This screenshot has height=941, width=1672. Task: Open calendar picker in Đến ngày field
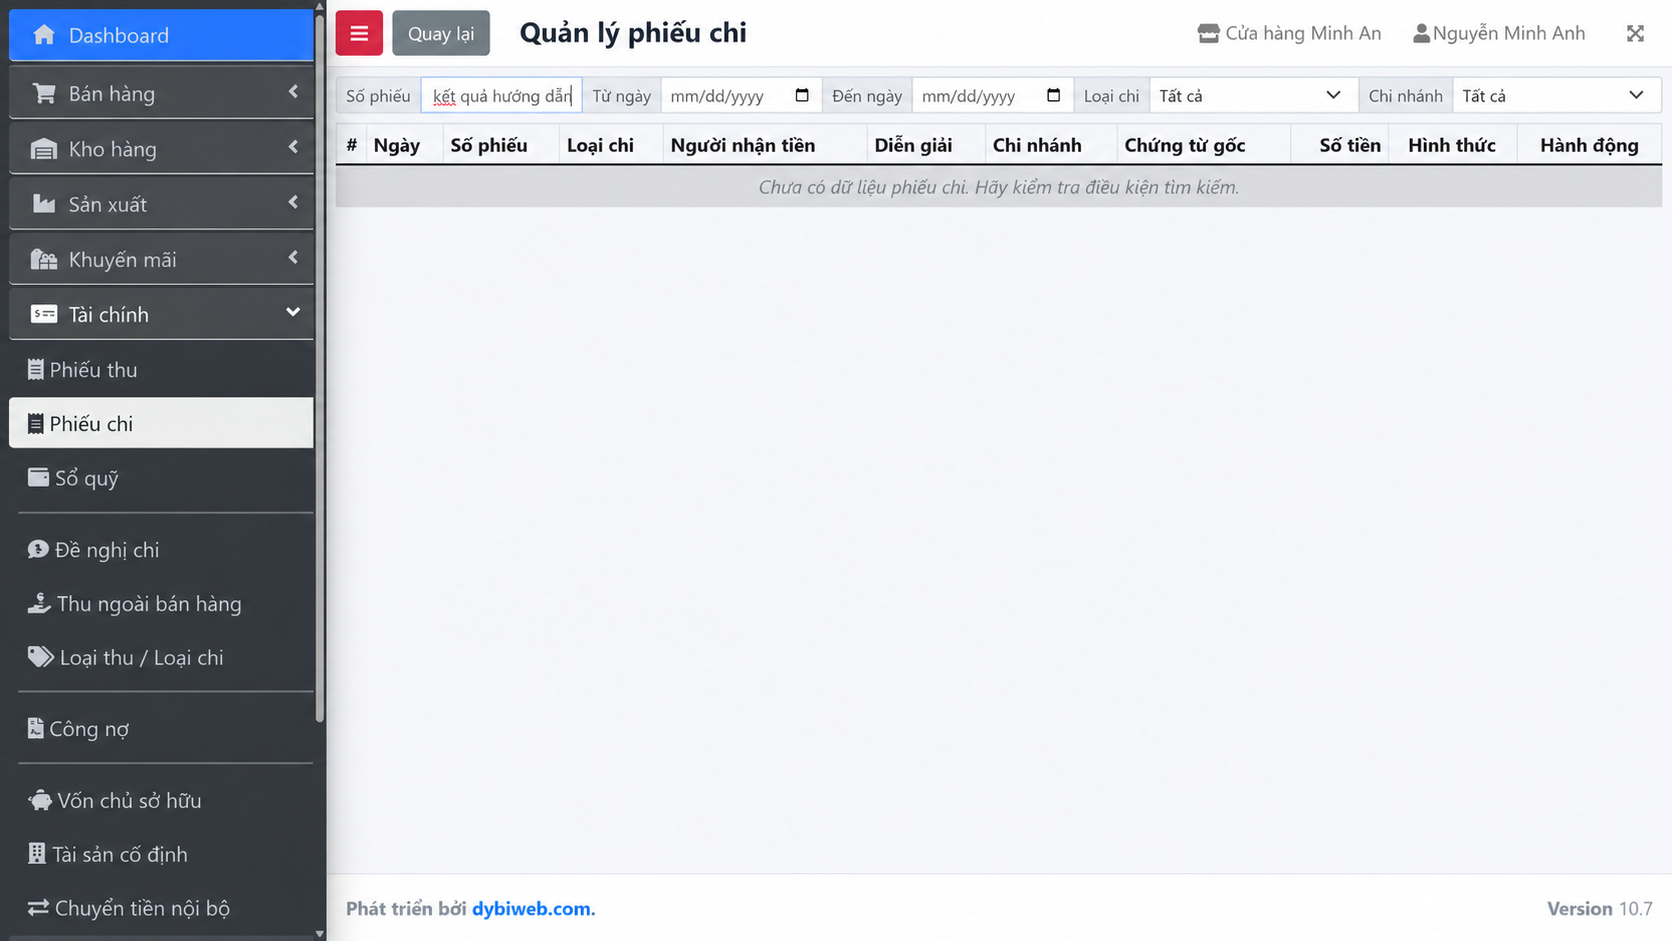coord(1053,95)
